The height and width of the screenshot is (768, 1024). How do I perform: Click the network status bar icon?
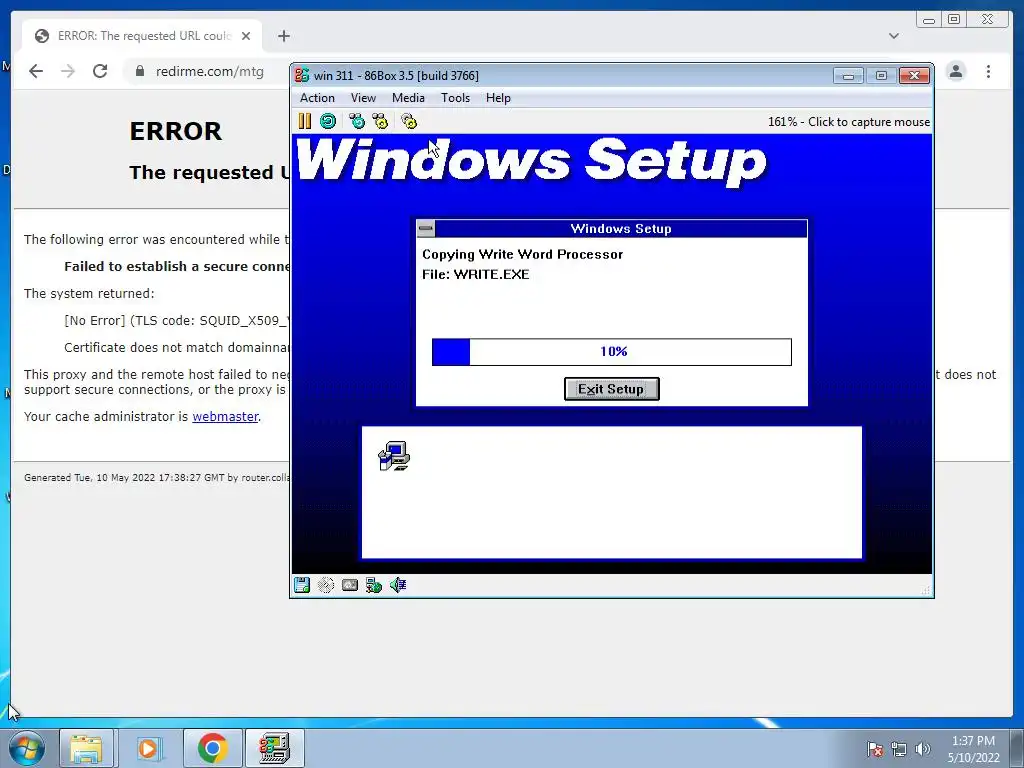pyautogui.click(x=374, y=584)
